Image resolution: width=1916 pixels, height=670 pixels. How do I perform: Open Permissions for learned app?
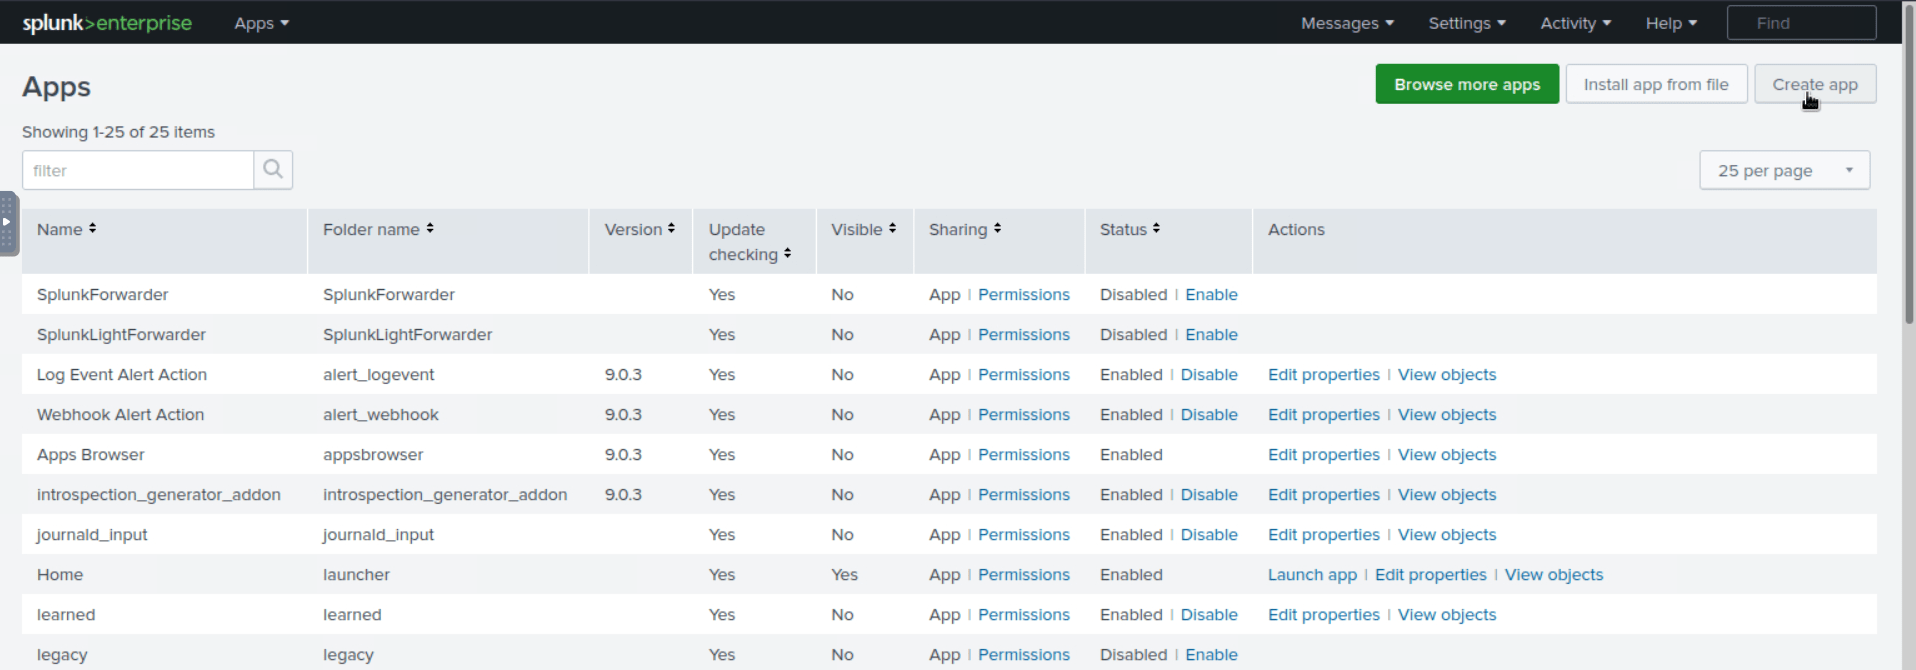coord(1024,614)
